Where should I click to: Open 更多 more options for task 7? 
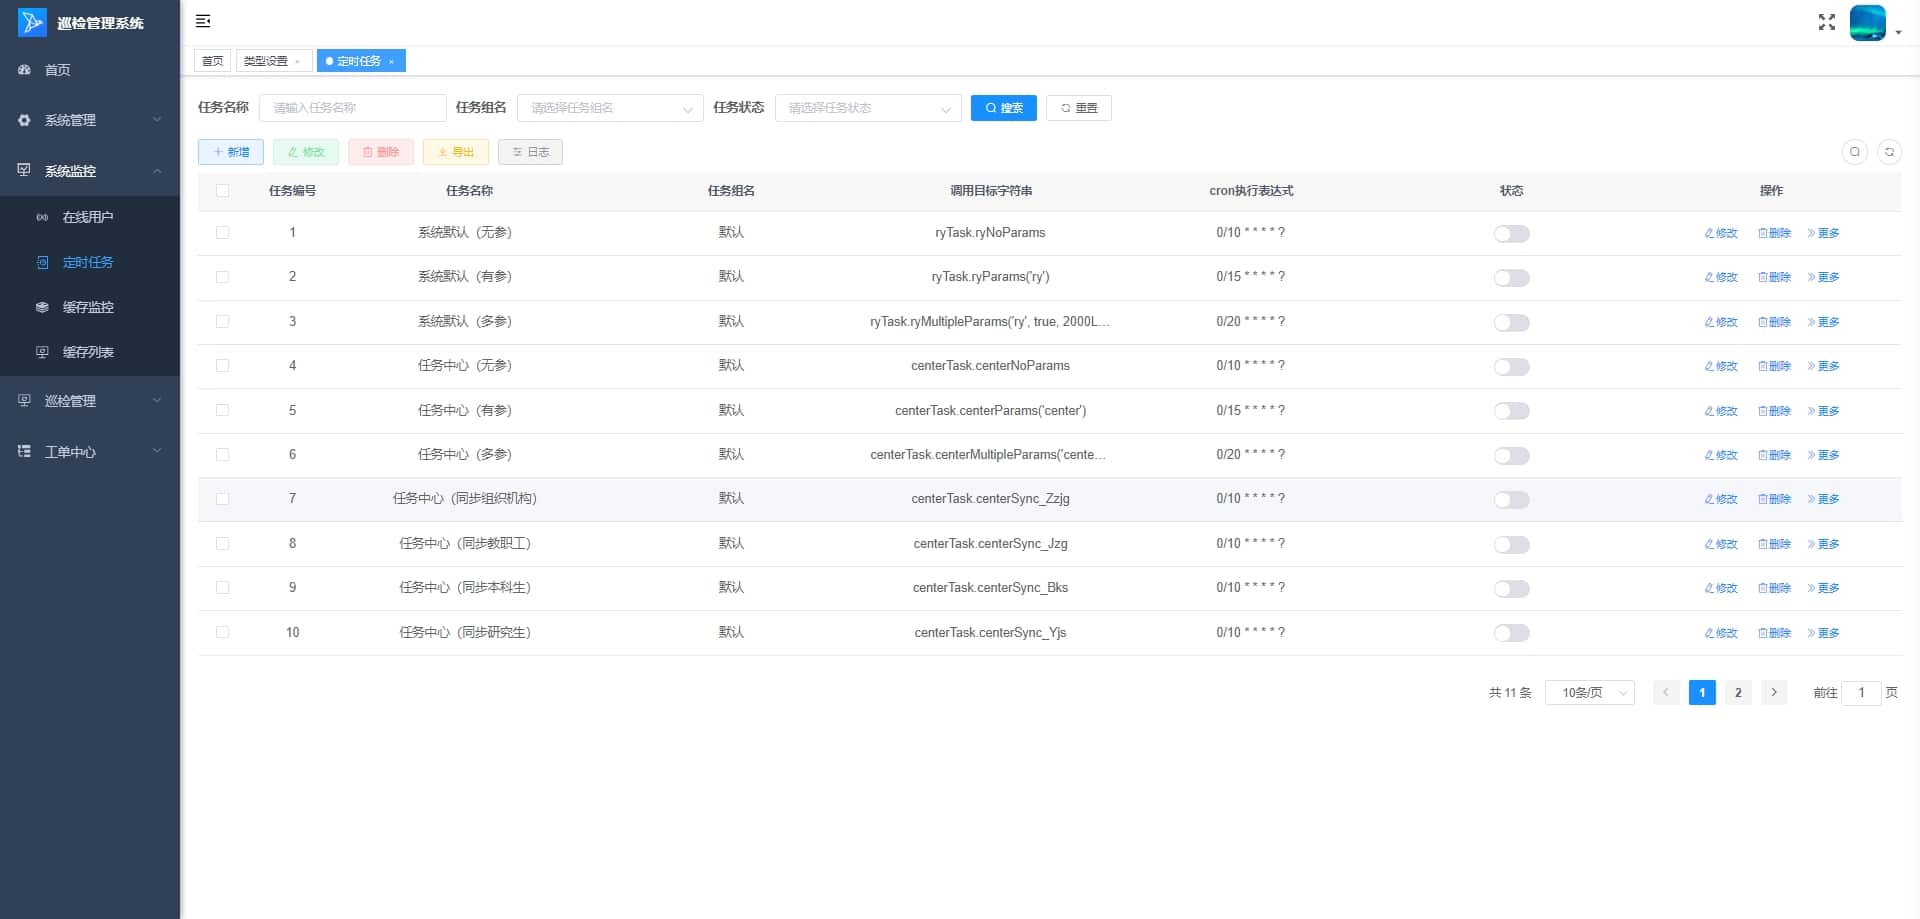point(1824,499)
